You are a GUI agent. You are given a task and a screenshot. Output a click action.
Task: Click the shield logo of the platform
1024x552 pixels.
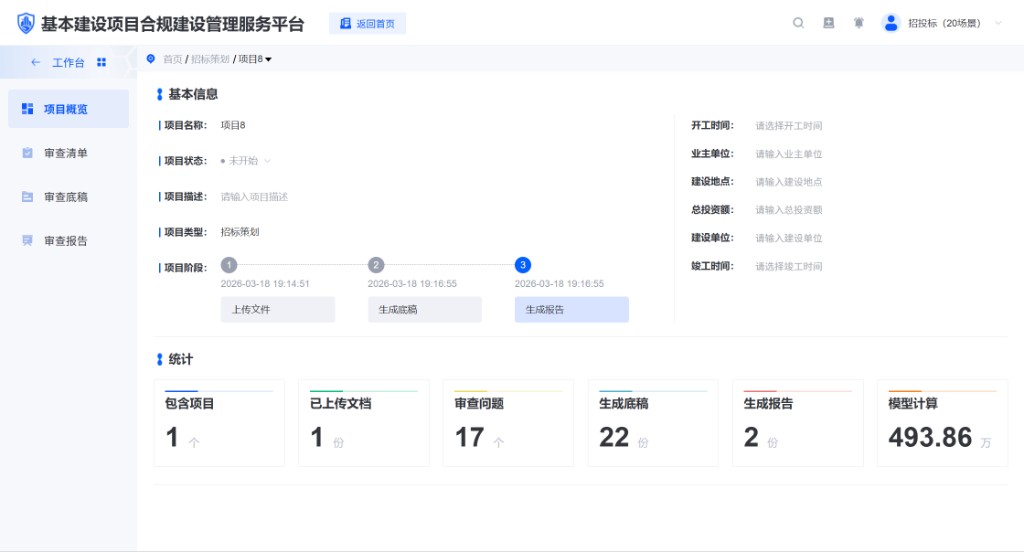pos(25,24)
